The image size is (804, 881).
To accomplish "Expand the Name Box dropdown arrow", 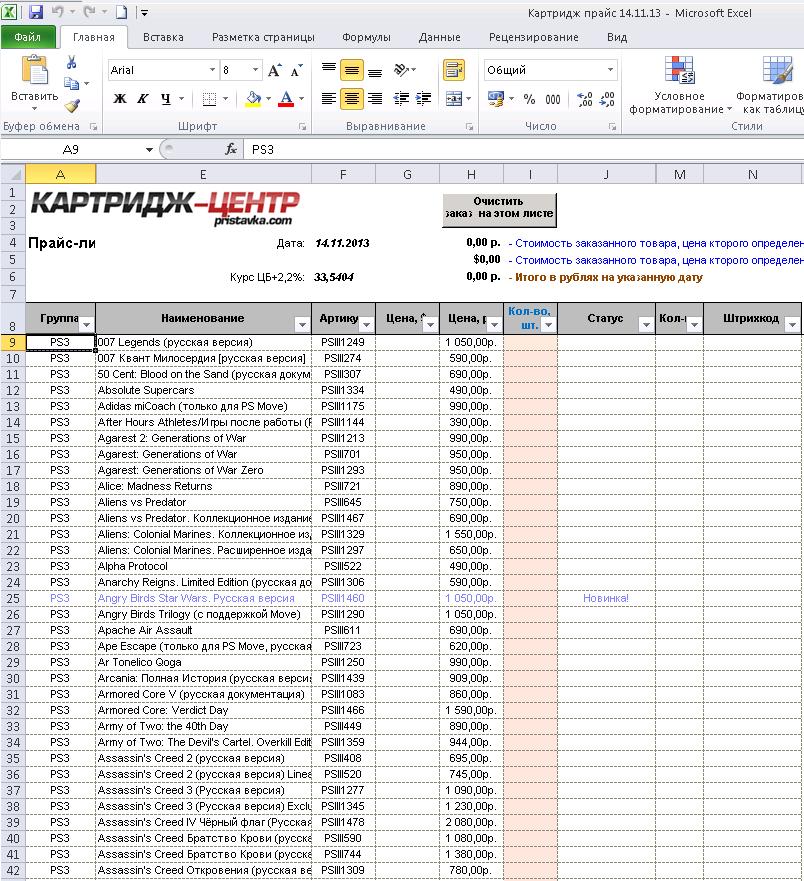I will tap(149, 149).
